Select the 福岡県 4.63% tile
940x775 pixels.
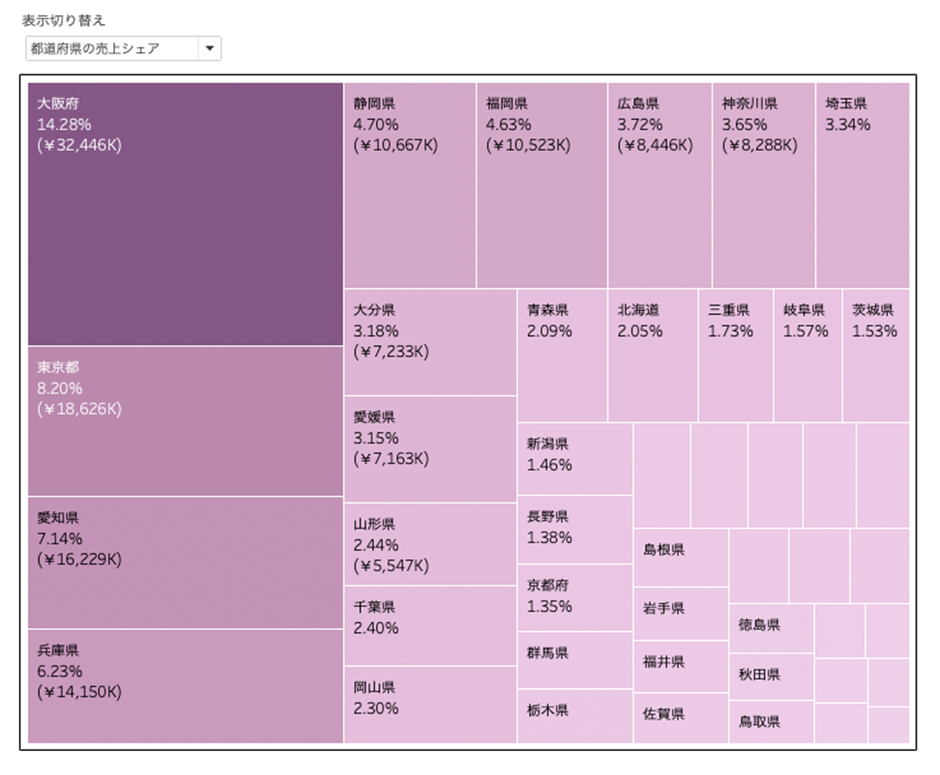(542, 185)
